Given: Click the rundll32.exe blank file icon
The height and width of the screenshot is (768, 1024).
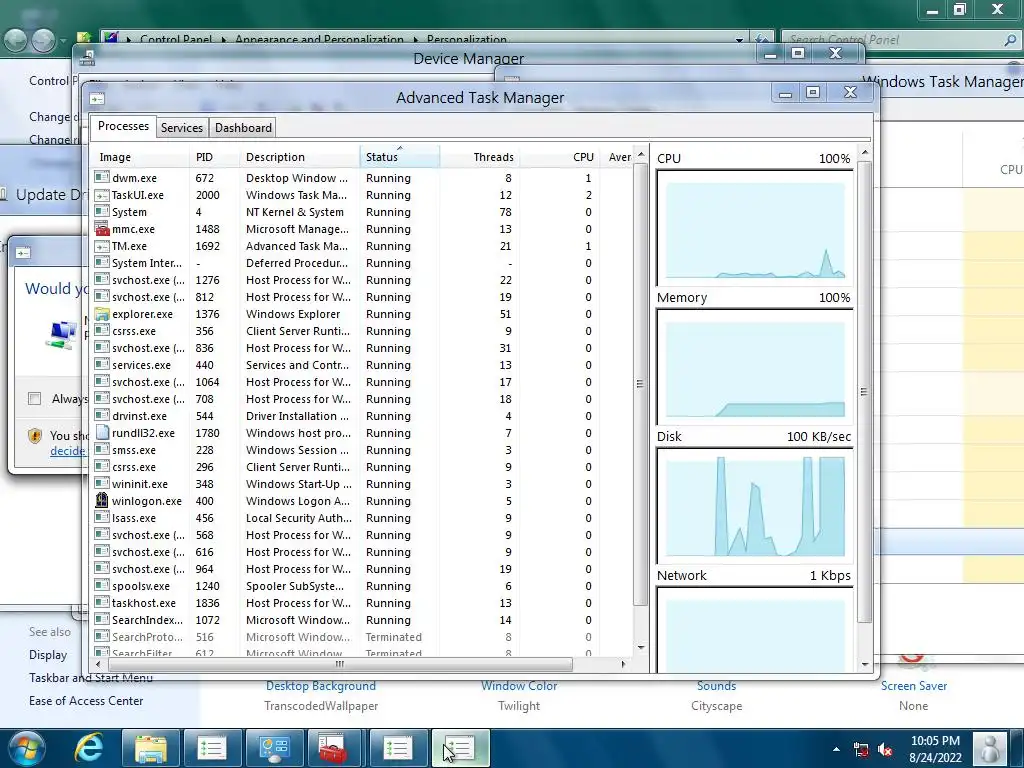Looking at the screenshot, I should 102,432.
